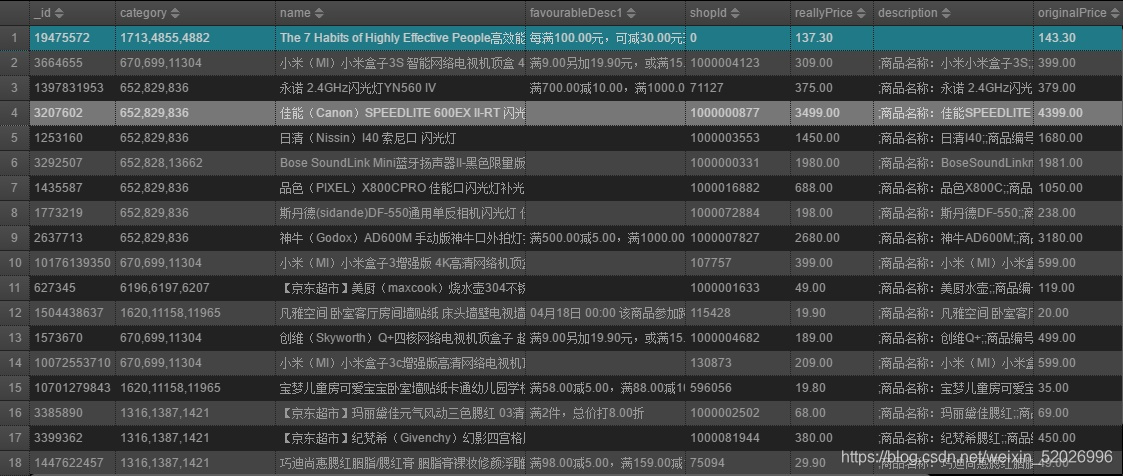Sort by the _id column arrows

(59, 13)
